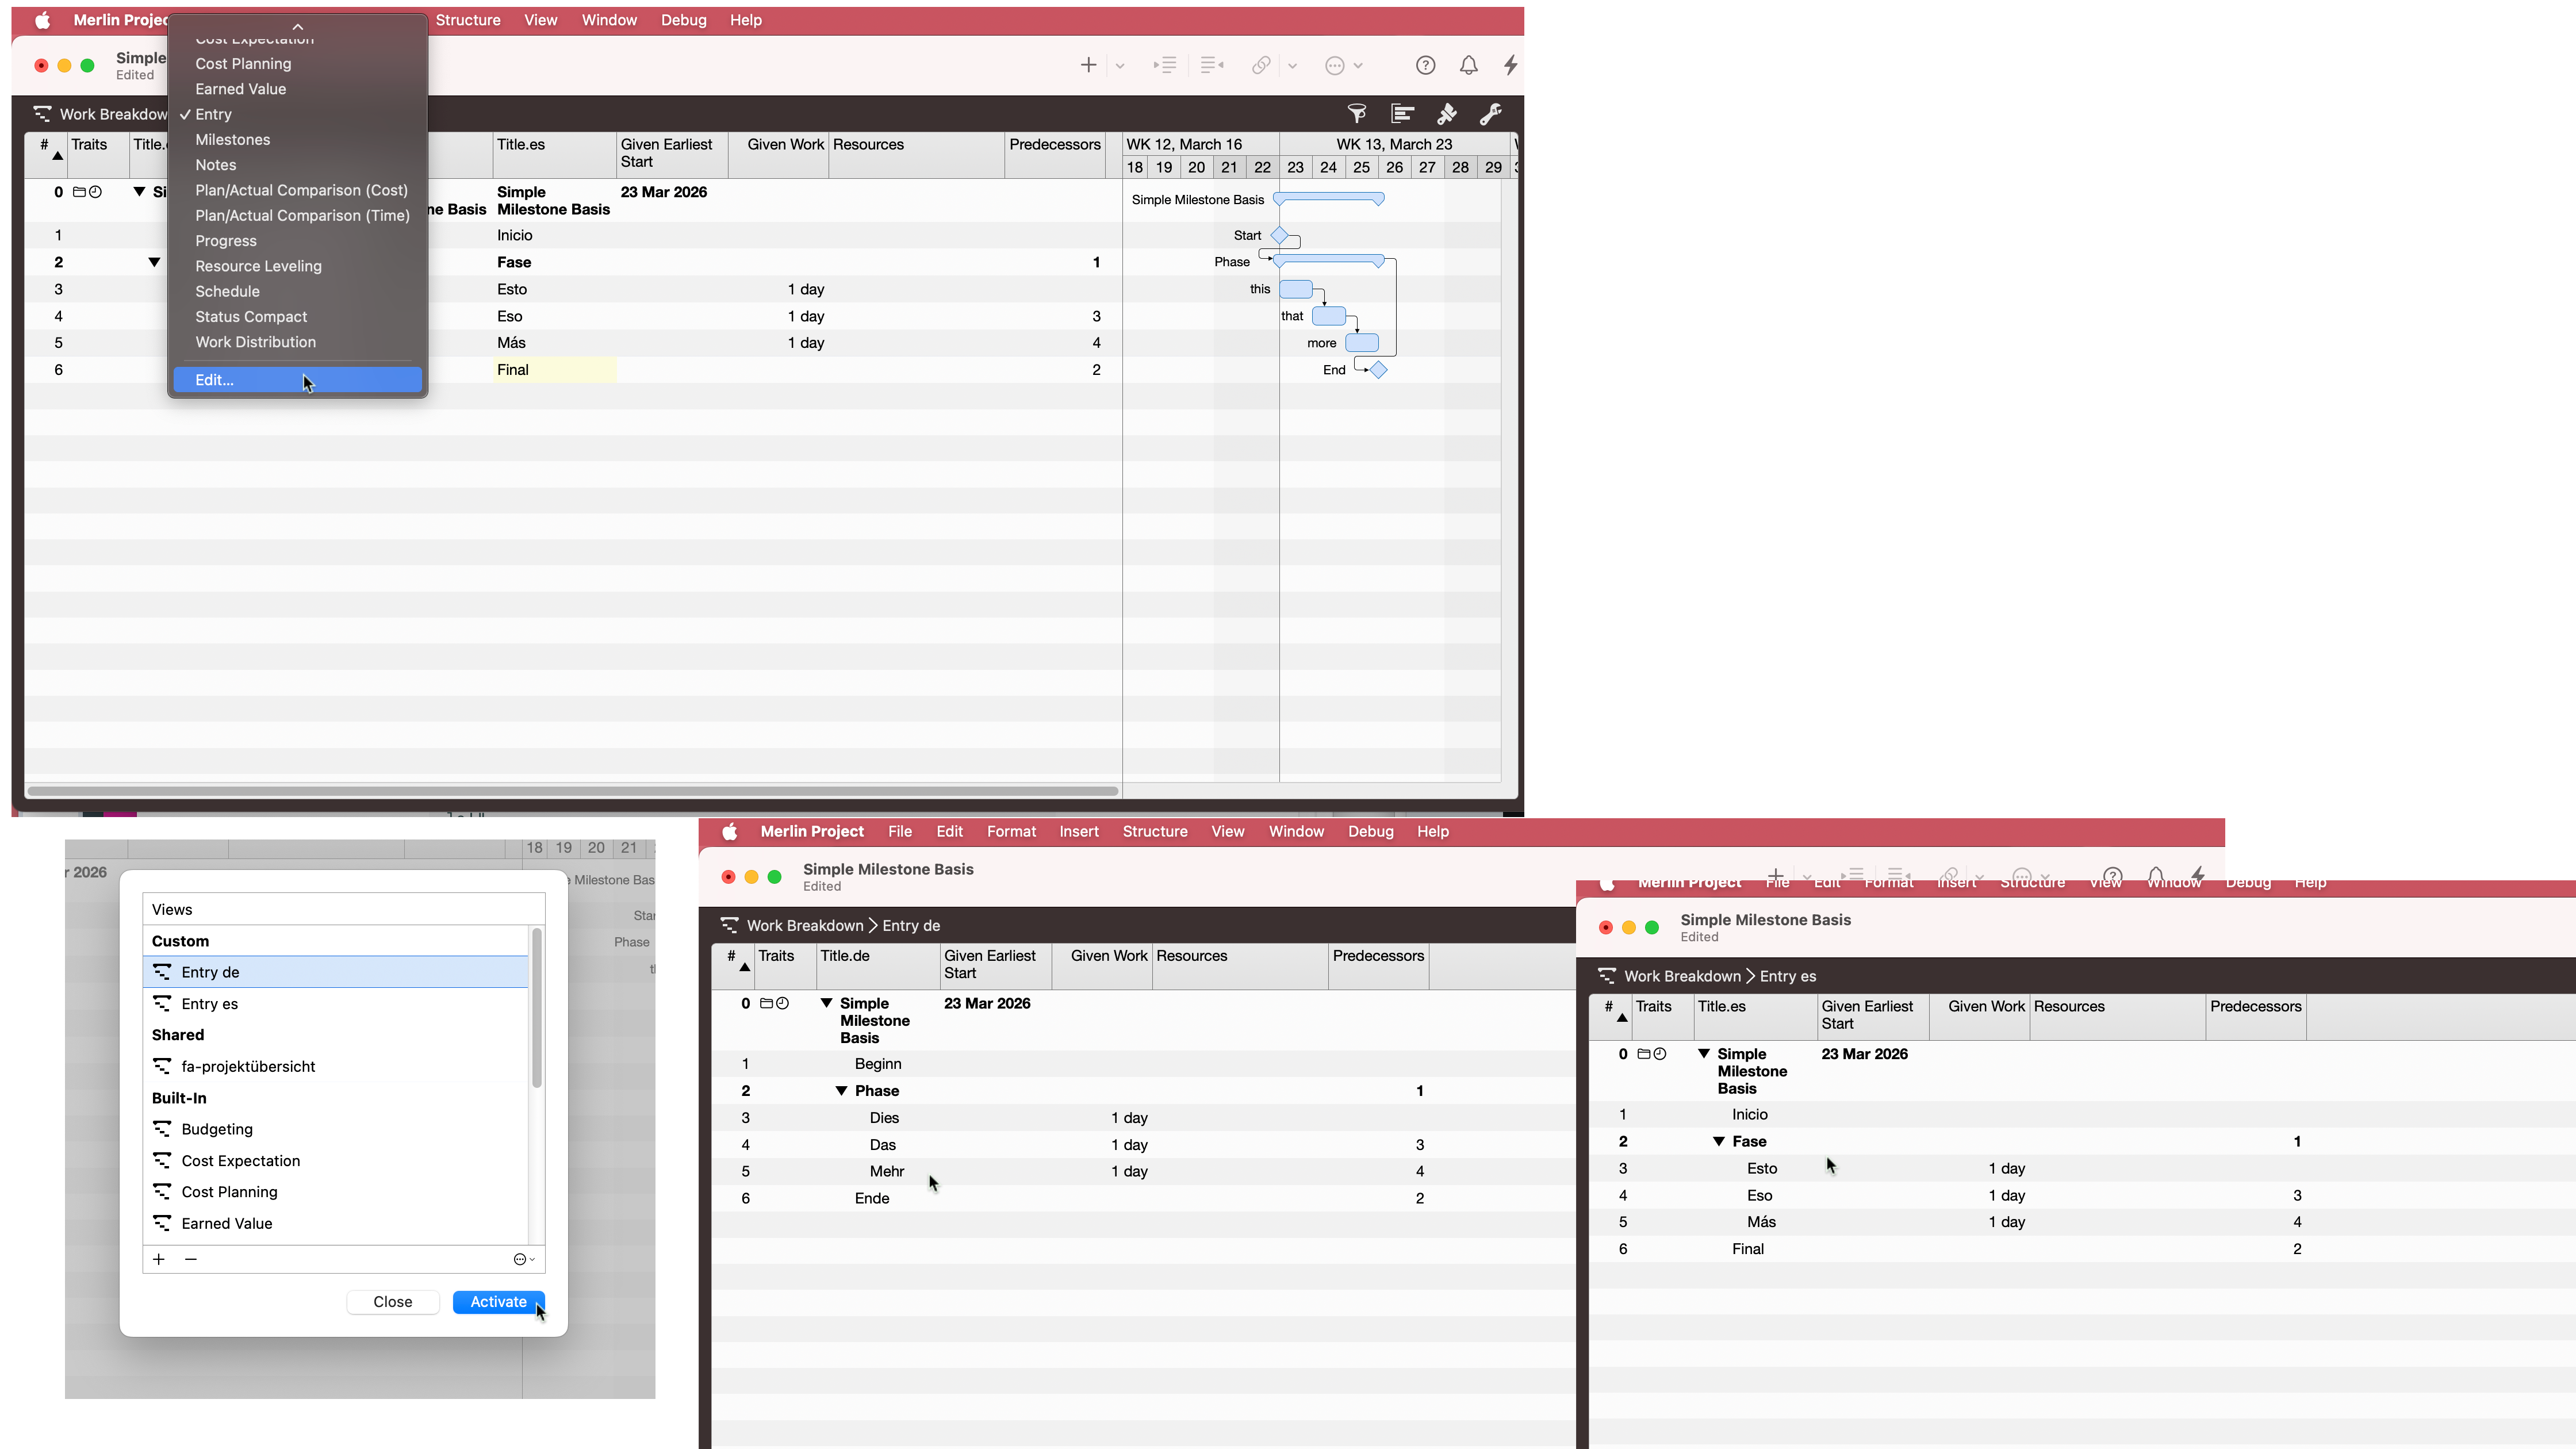The height and width of the screenshot is (1449, 2576).
Task: Click the minus button to remove a view
Action: pyautogui.click(x=191, y=1259)
